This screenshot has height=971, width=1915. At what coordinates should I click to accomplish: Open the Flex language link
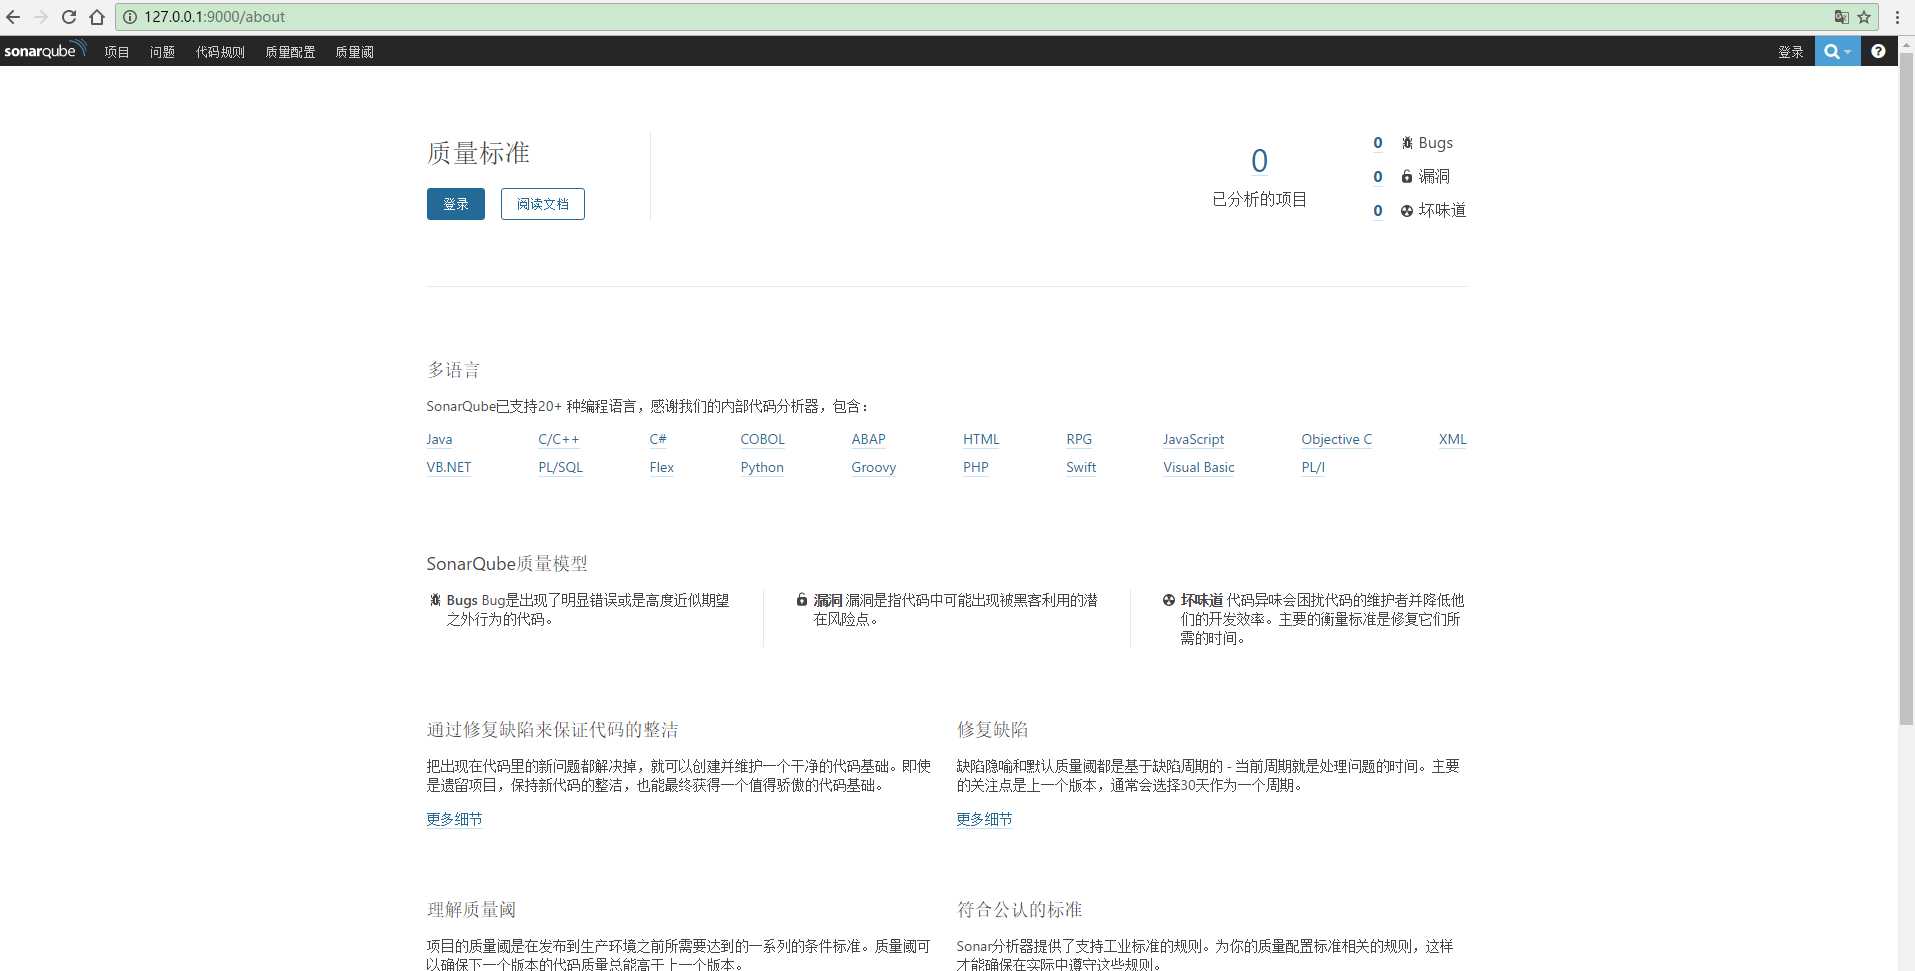click(x=661, y=467)
